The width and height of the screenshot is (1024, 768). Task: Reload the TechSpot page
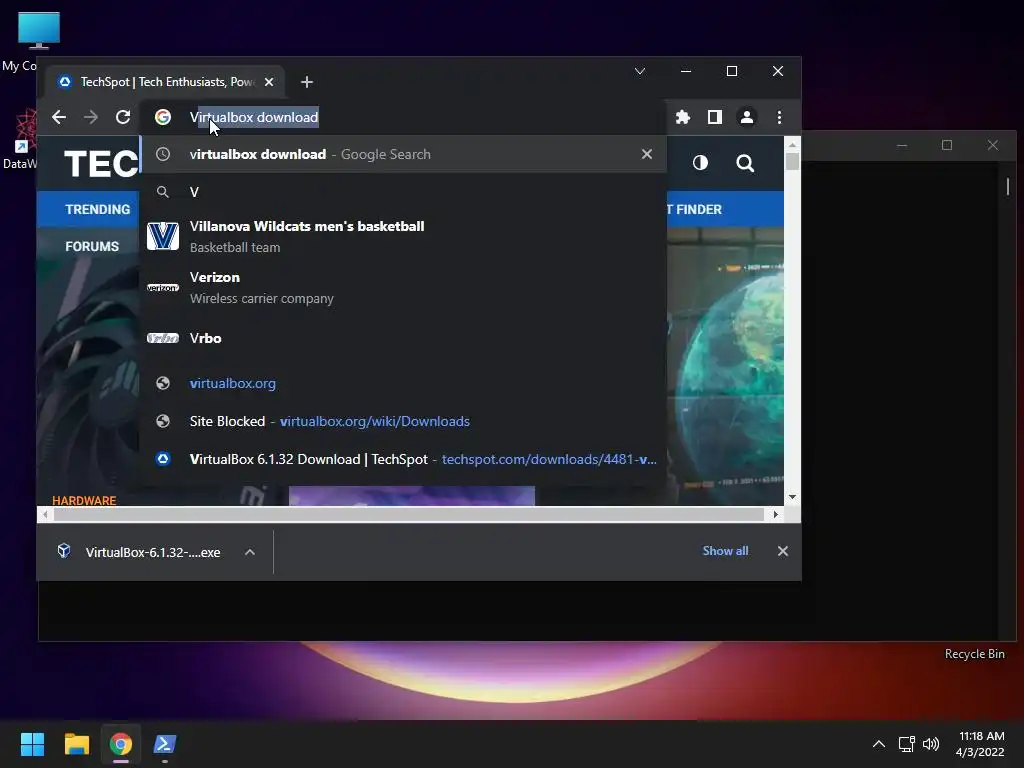pos(123,117)
